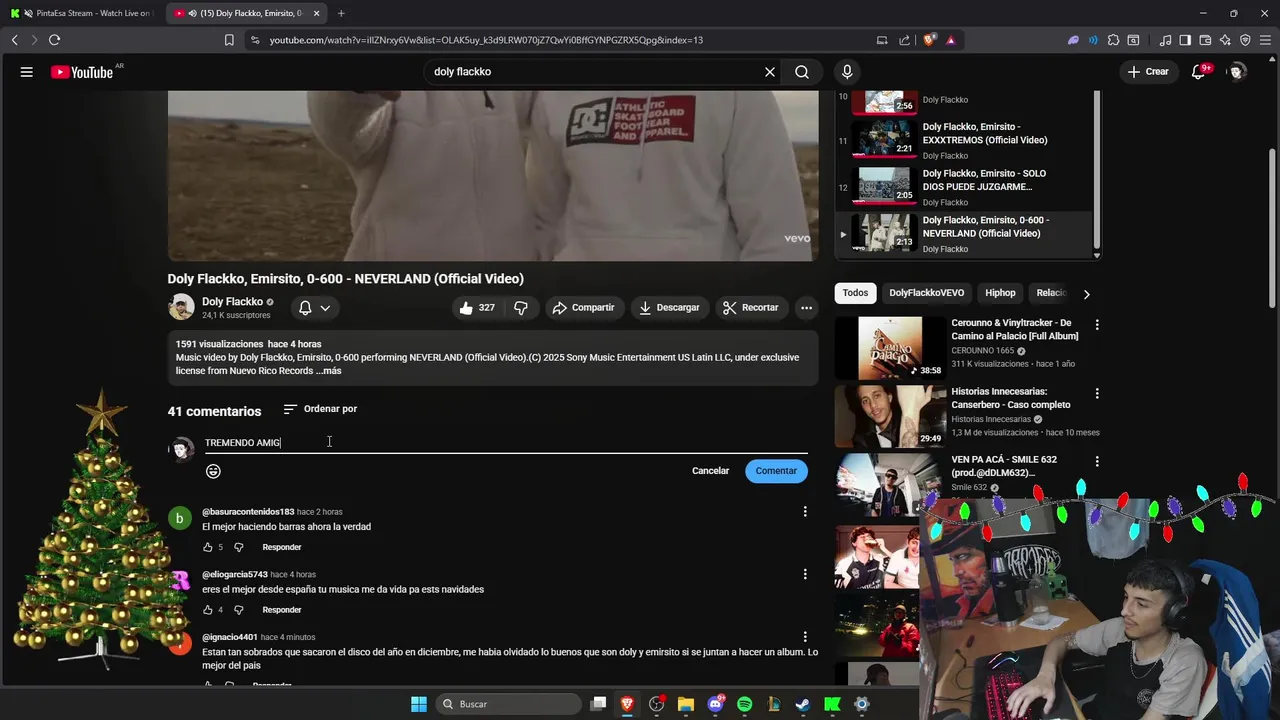Open browser extensions puzzle icon
Viewport: 1280px width, 720px height.
click(1113, 40)
